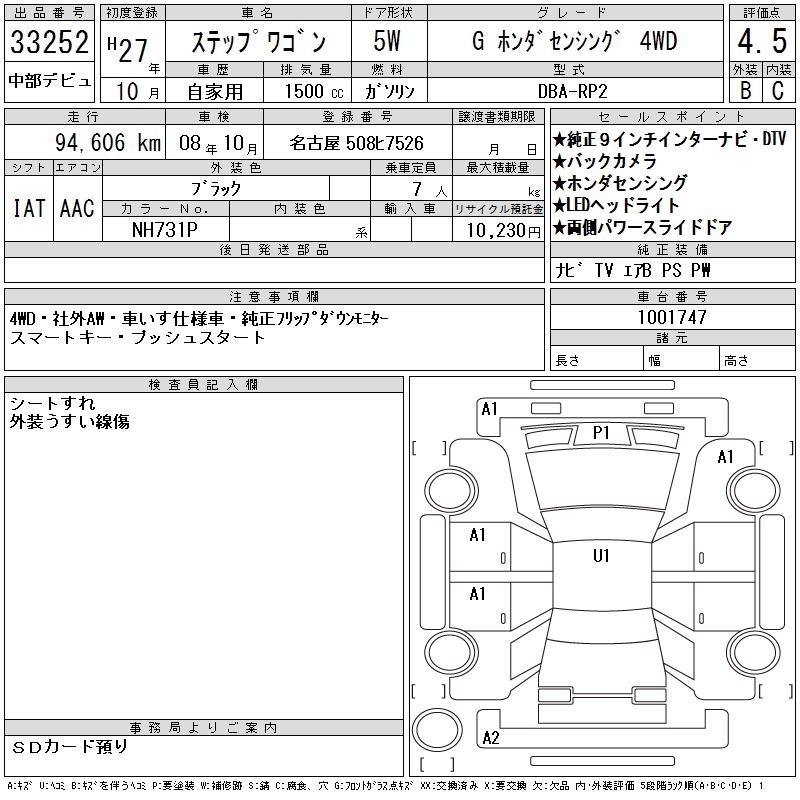Select the 長さ dimension field
Screen dimensions: 800x800
click(x=597, y=360)
